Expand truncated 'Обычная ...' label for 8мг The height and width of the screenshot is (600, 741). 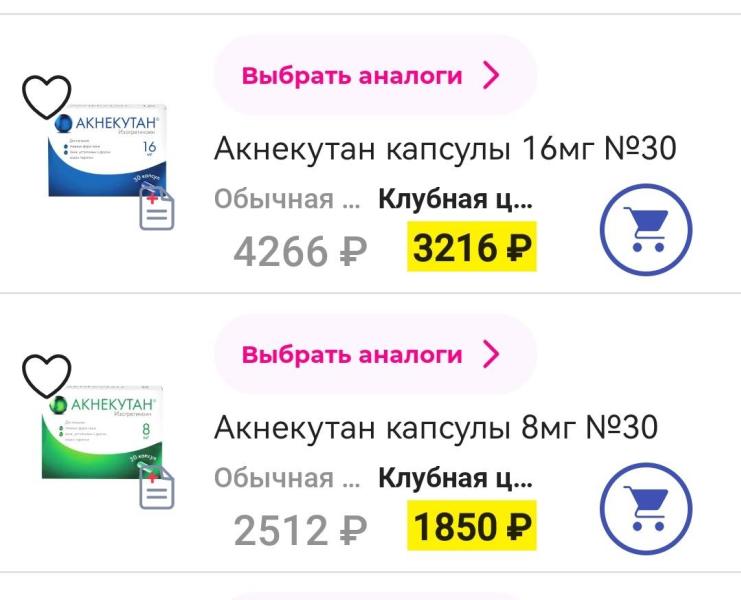point(287,478)
